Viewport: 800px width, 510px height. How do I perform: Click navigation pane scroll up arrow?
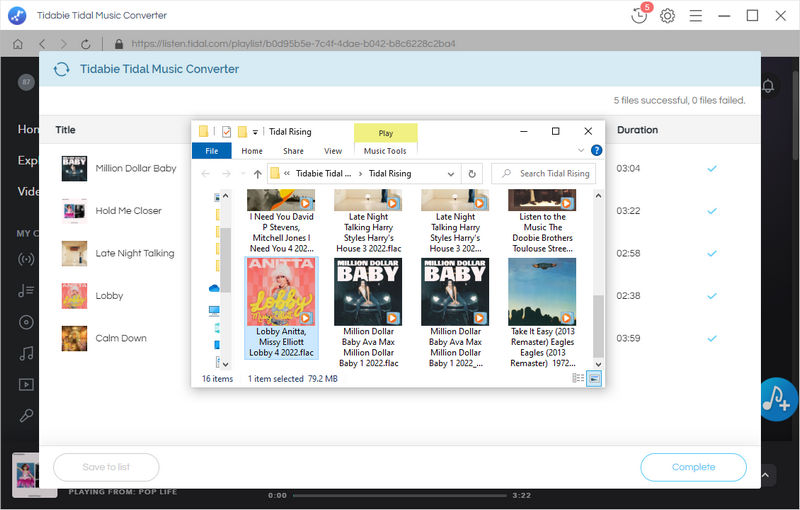click(226, 196)
